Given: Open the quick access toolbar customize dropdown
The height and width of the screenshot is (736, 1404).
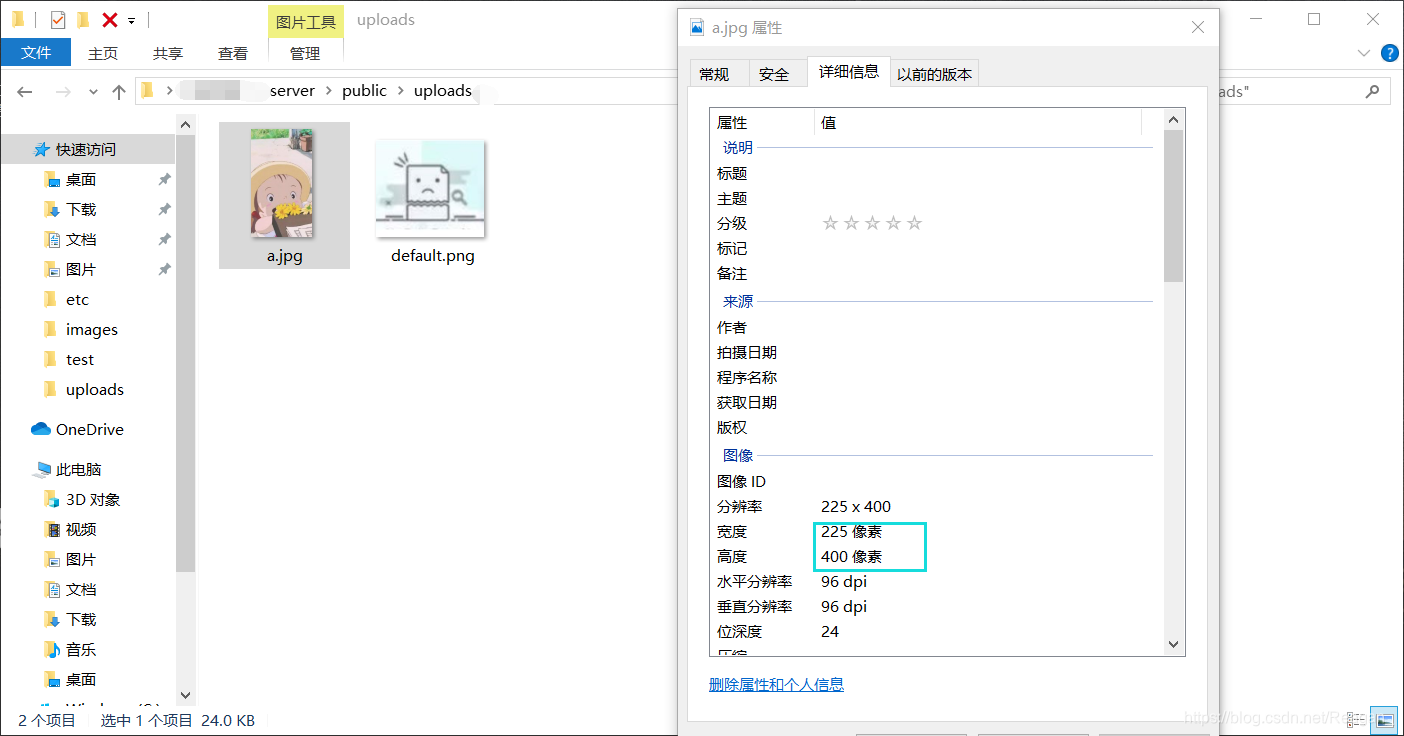Looking at the screenshot, I should coord(131,19).
